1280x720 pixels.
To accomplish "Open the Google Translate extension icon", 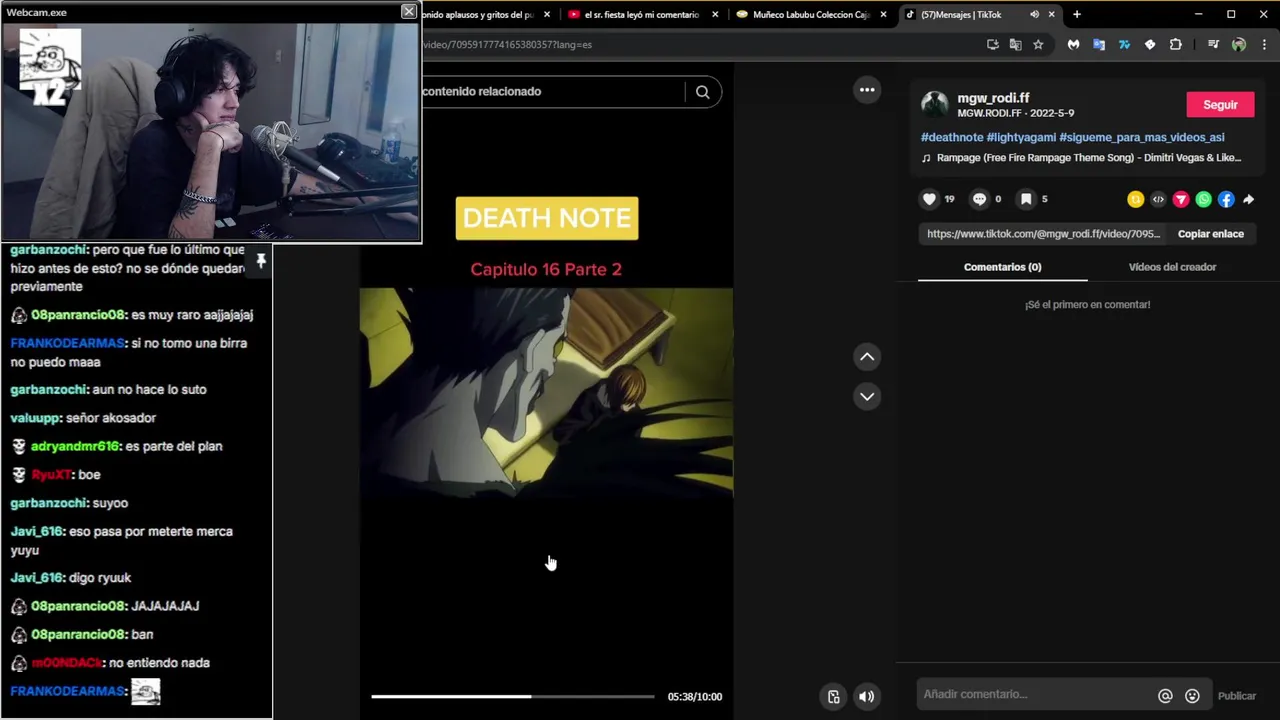I will [x=1099, y=44].
